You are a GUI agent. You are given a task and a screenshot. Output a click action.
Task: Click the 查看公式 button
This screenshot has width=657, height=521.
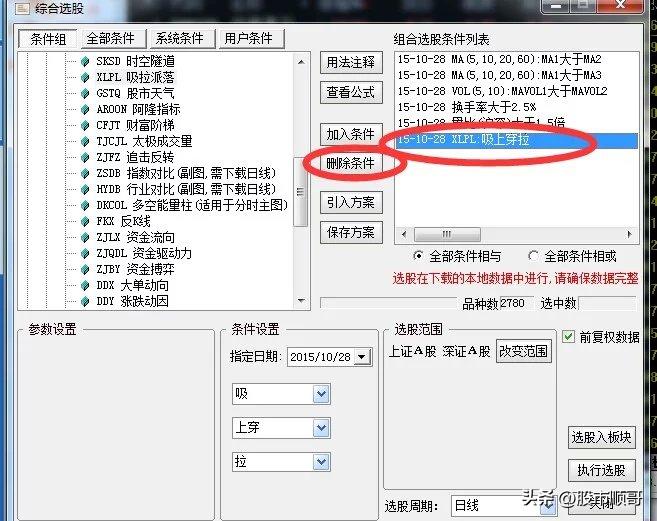[351, 92]
